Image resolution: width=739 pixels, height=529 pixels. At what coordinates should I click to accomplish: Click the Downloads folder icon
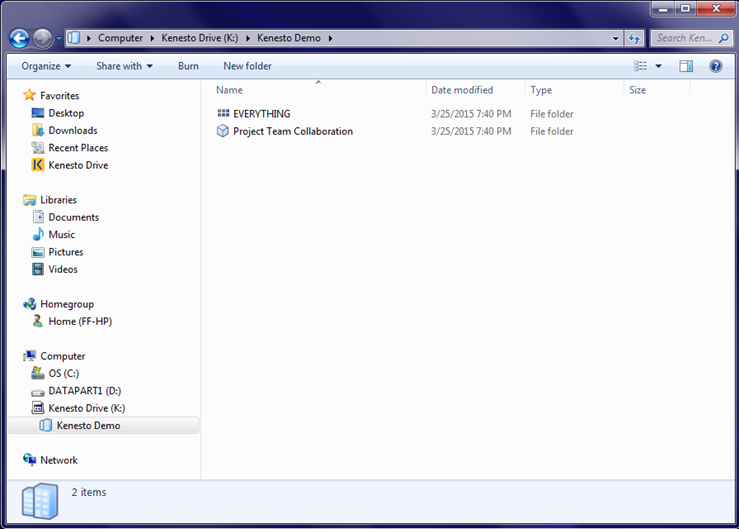(x=38, y=130)
